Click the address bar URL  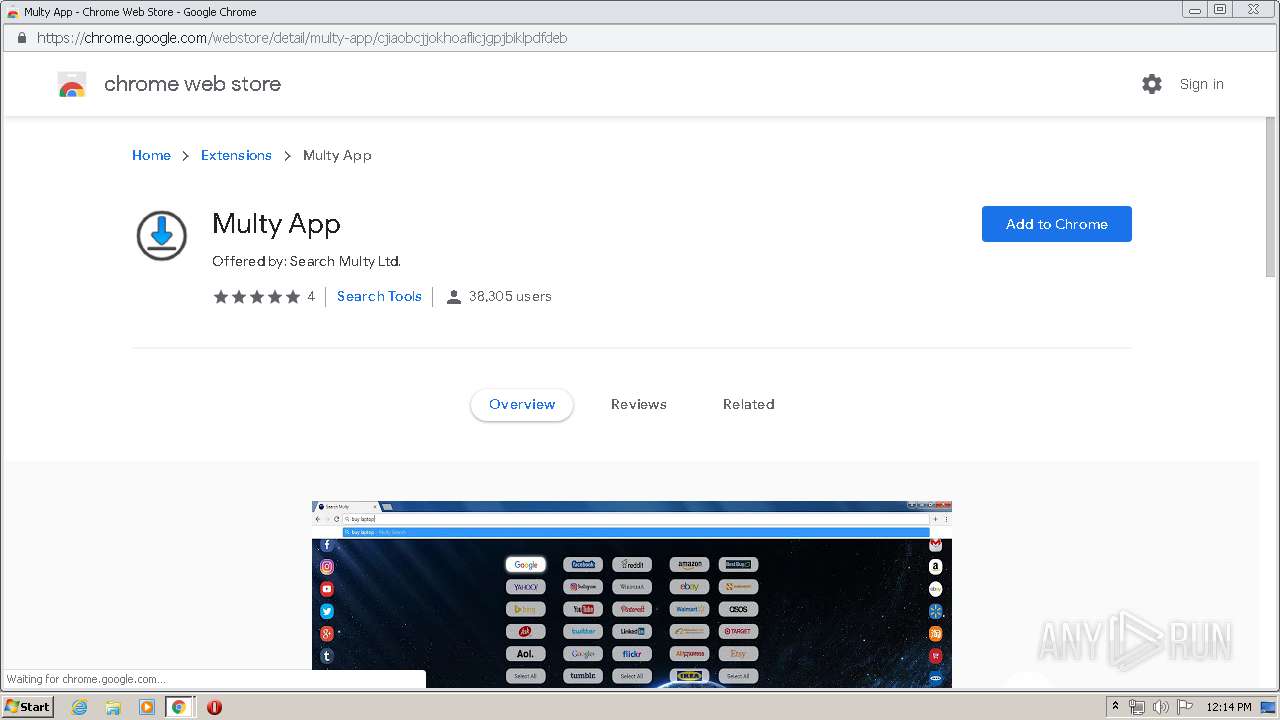[x=302, y=38]
